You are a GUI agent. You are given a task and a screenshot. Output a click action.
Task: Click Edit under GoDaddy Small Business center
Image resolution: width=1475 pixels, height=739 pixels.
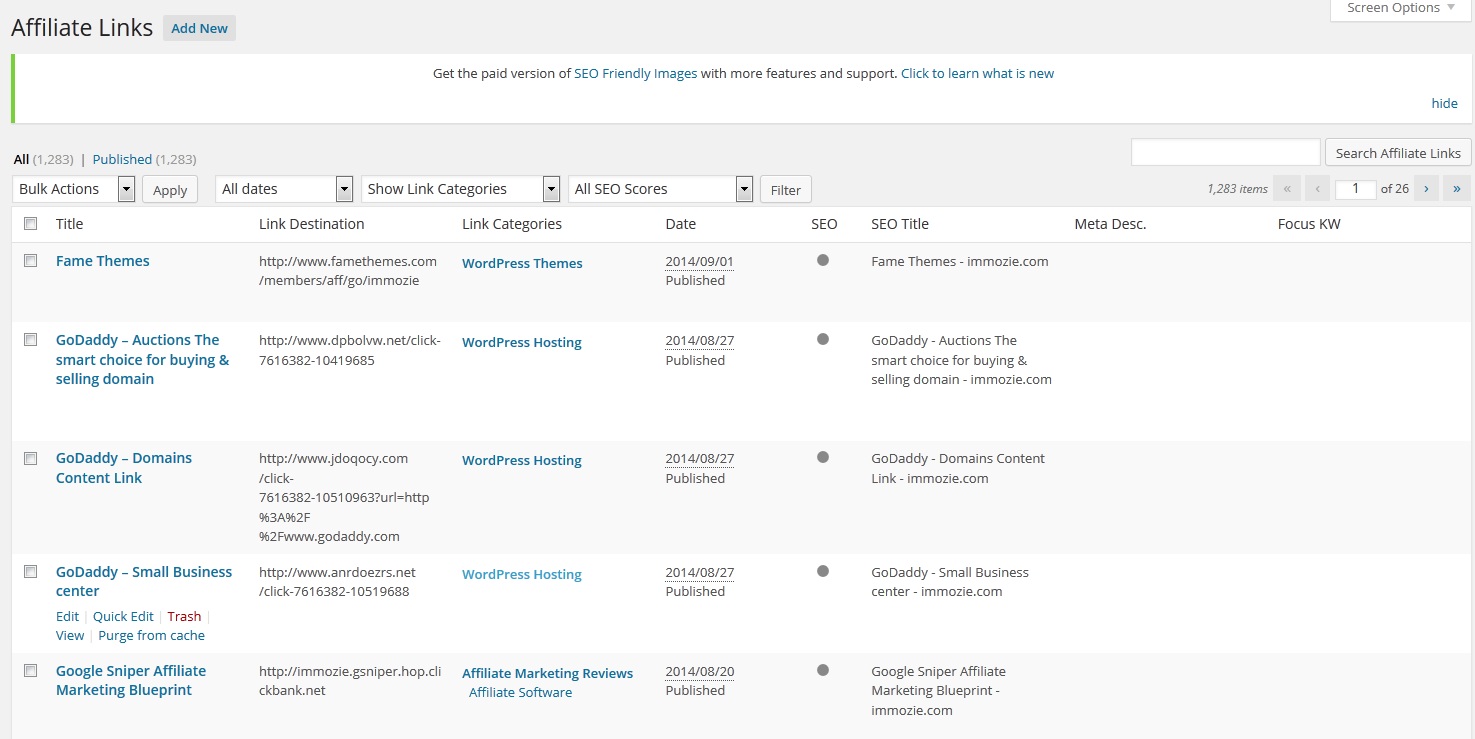[67, 616]
